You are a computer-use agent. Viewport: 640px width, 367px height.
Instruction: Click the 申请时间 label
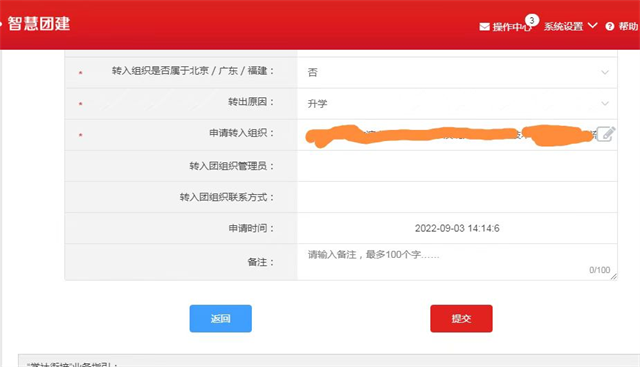point(251,228)
